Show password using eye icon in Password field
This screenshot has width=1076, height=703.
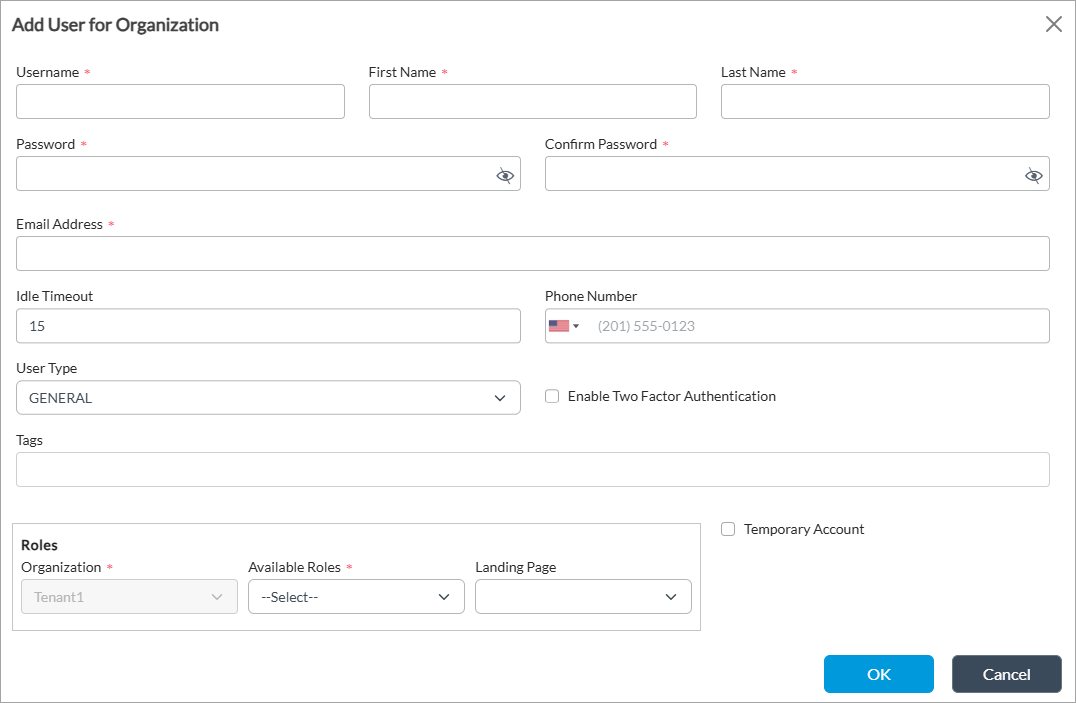click(505, 175)
